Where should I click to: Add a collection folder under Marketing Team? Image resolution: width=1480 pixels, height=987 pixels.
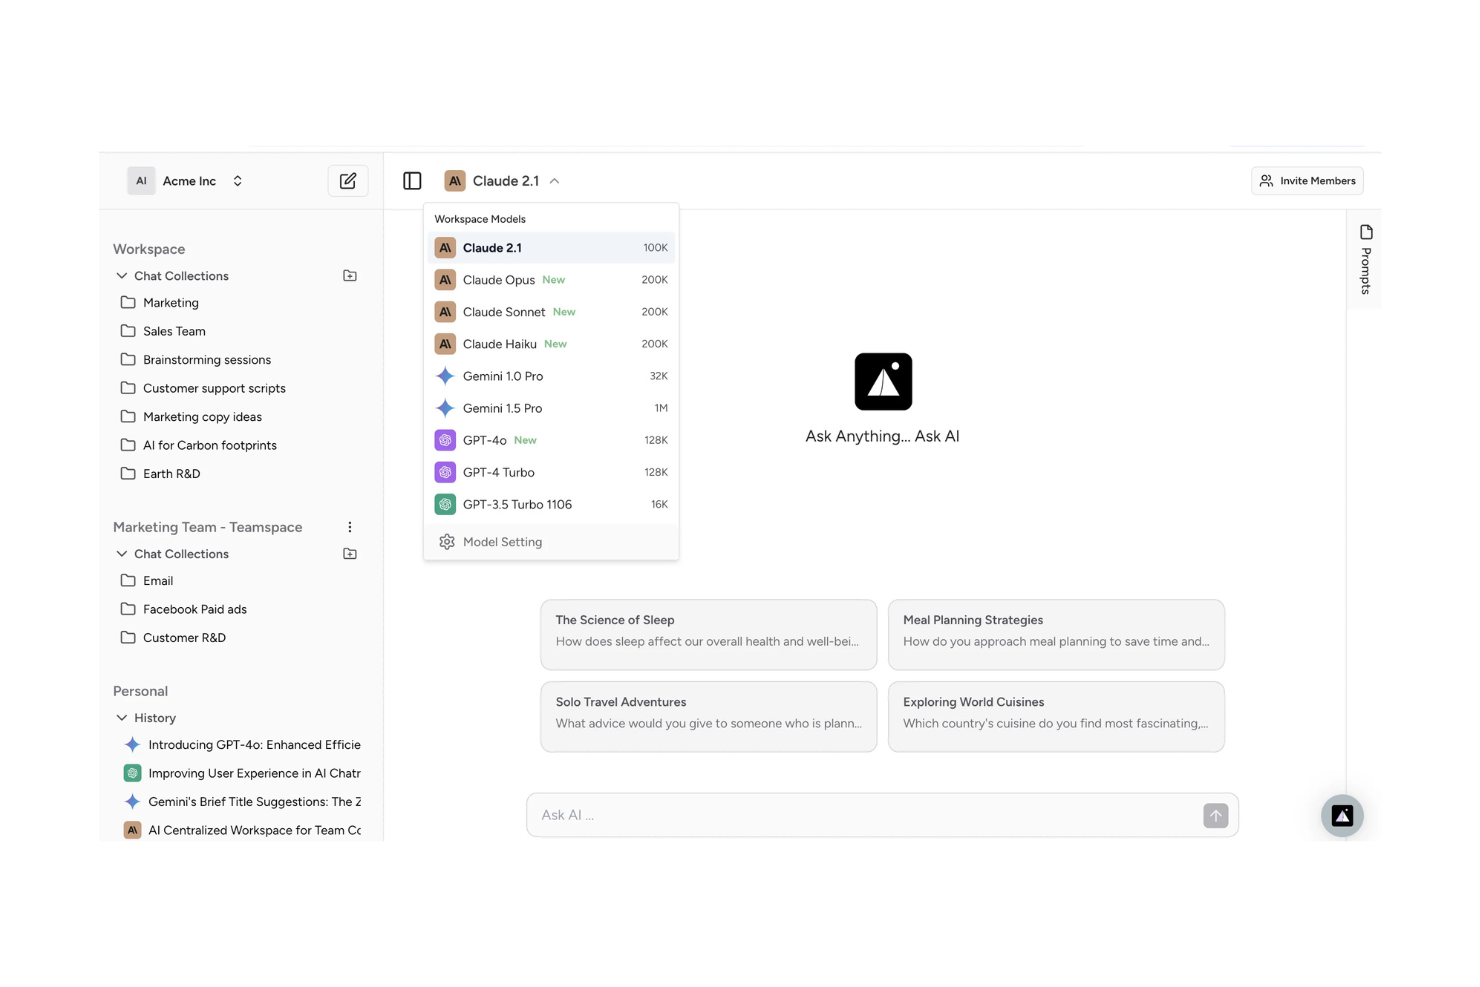[x=350, y=554]
